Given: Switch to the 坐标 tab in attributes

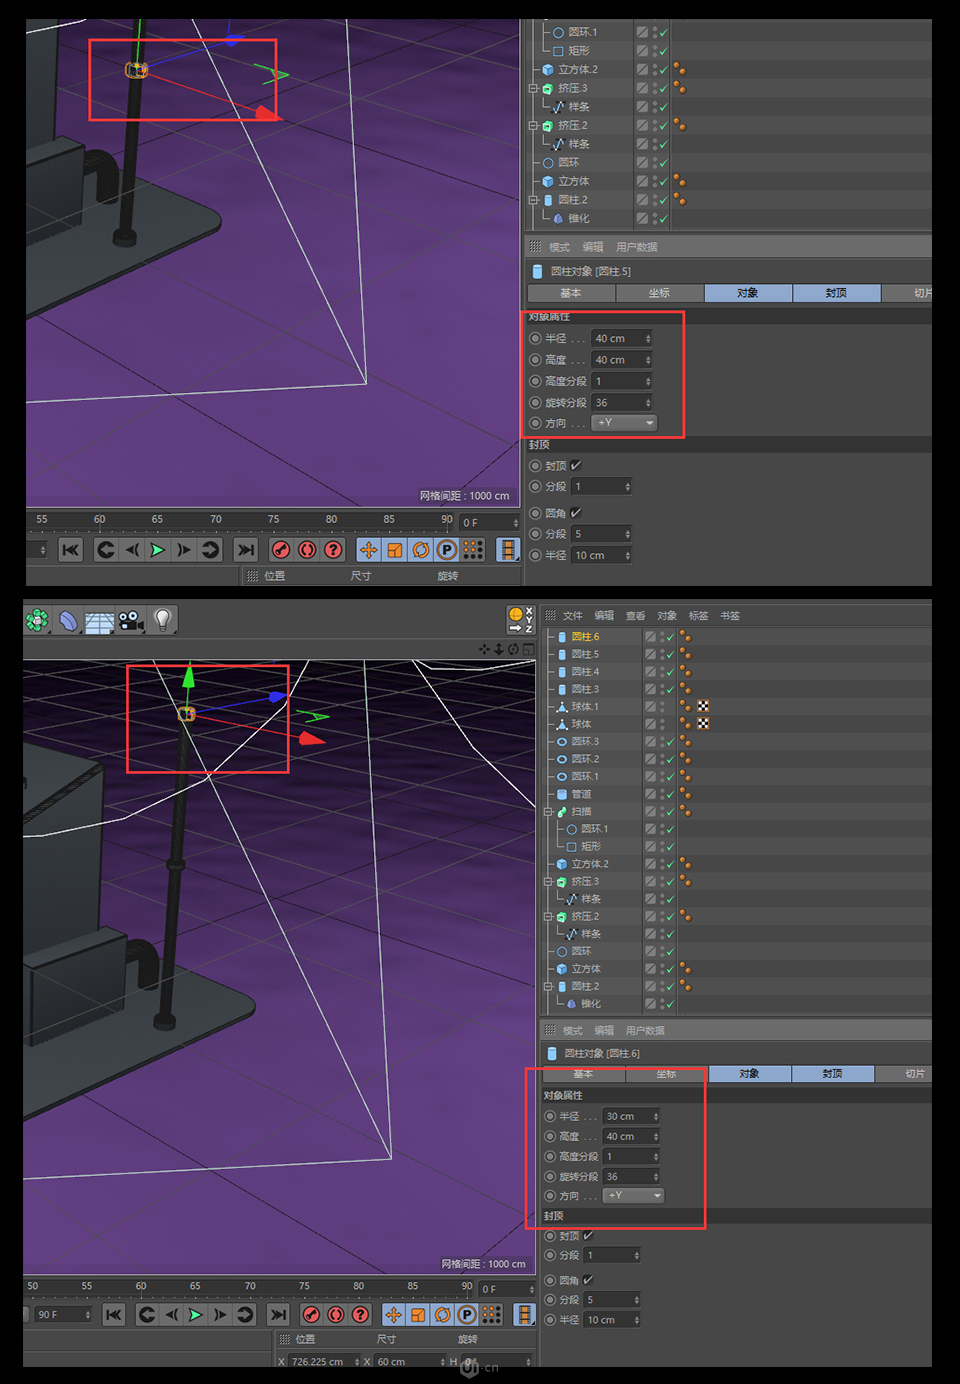Looking at the screenshot, I should (x=666, y=1073).
